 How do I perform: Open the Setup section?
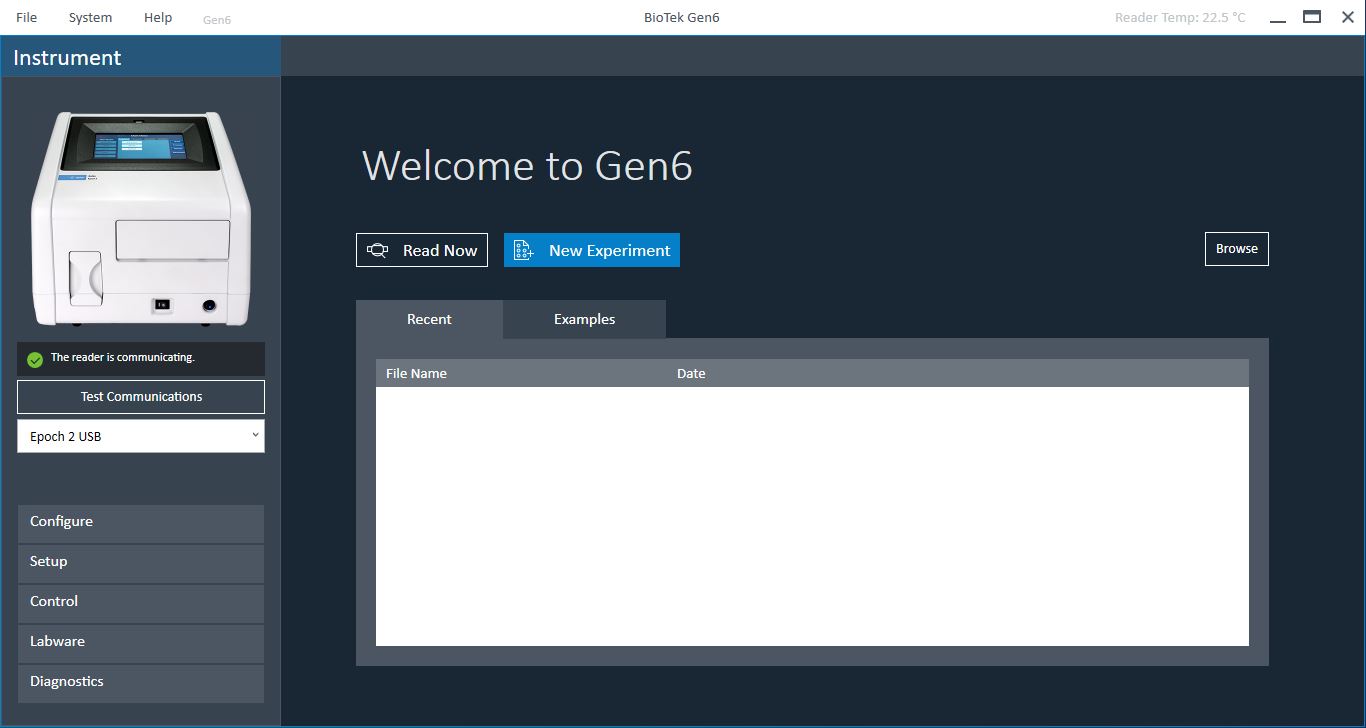(x=141, y=562)
